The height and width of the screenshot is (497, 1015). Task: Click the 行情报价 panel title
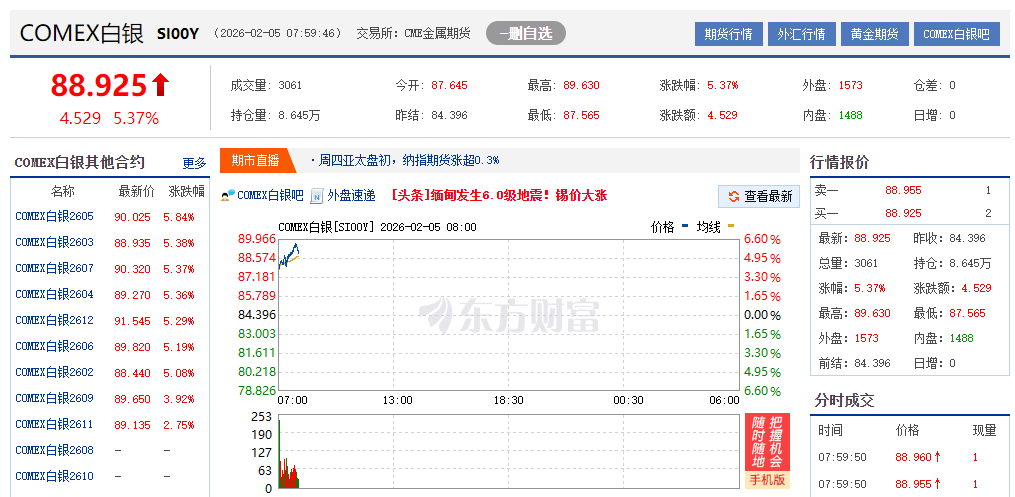coord(840,162)
